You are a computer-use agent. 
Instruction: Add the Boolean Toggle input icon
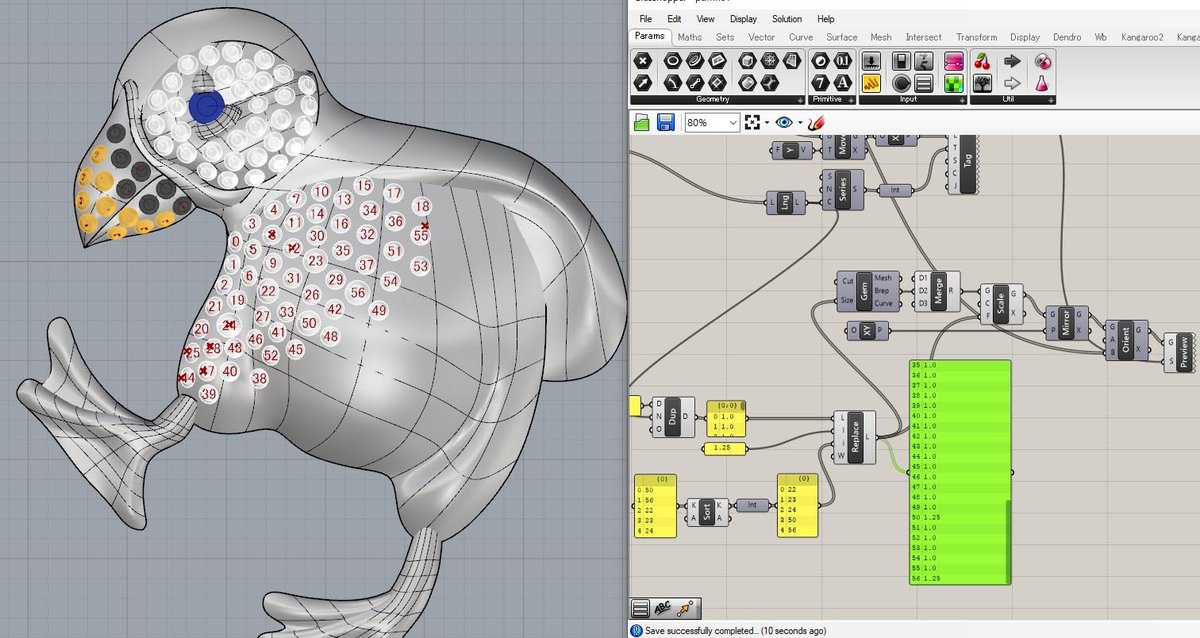point(901,60)
